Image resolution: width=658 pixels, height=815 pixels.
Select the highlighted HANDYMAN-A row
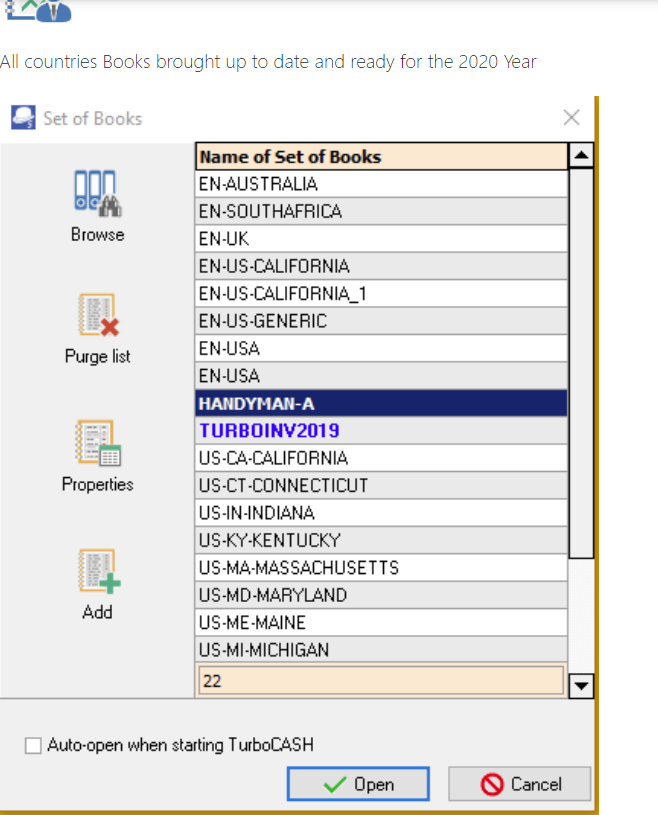click(381, 403)
